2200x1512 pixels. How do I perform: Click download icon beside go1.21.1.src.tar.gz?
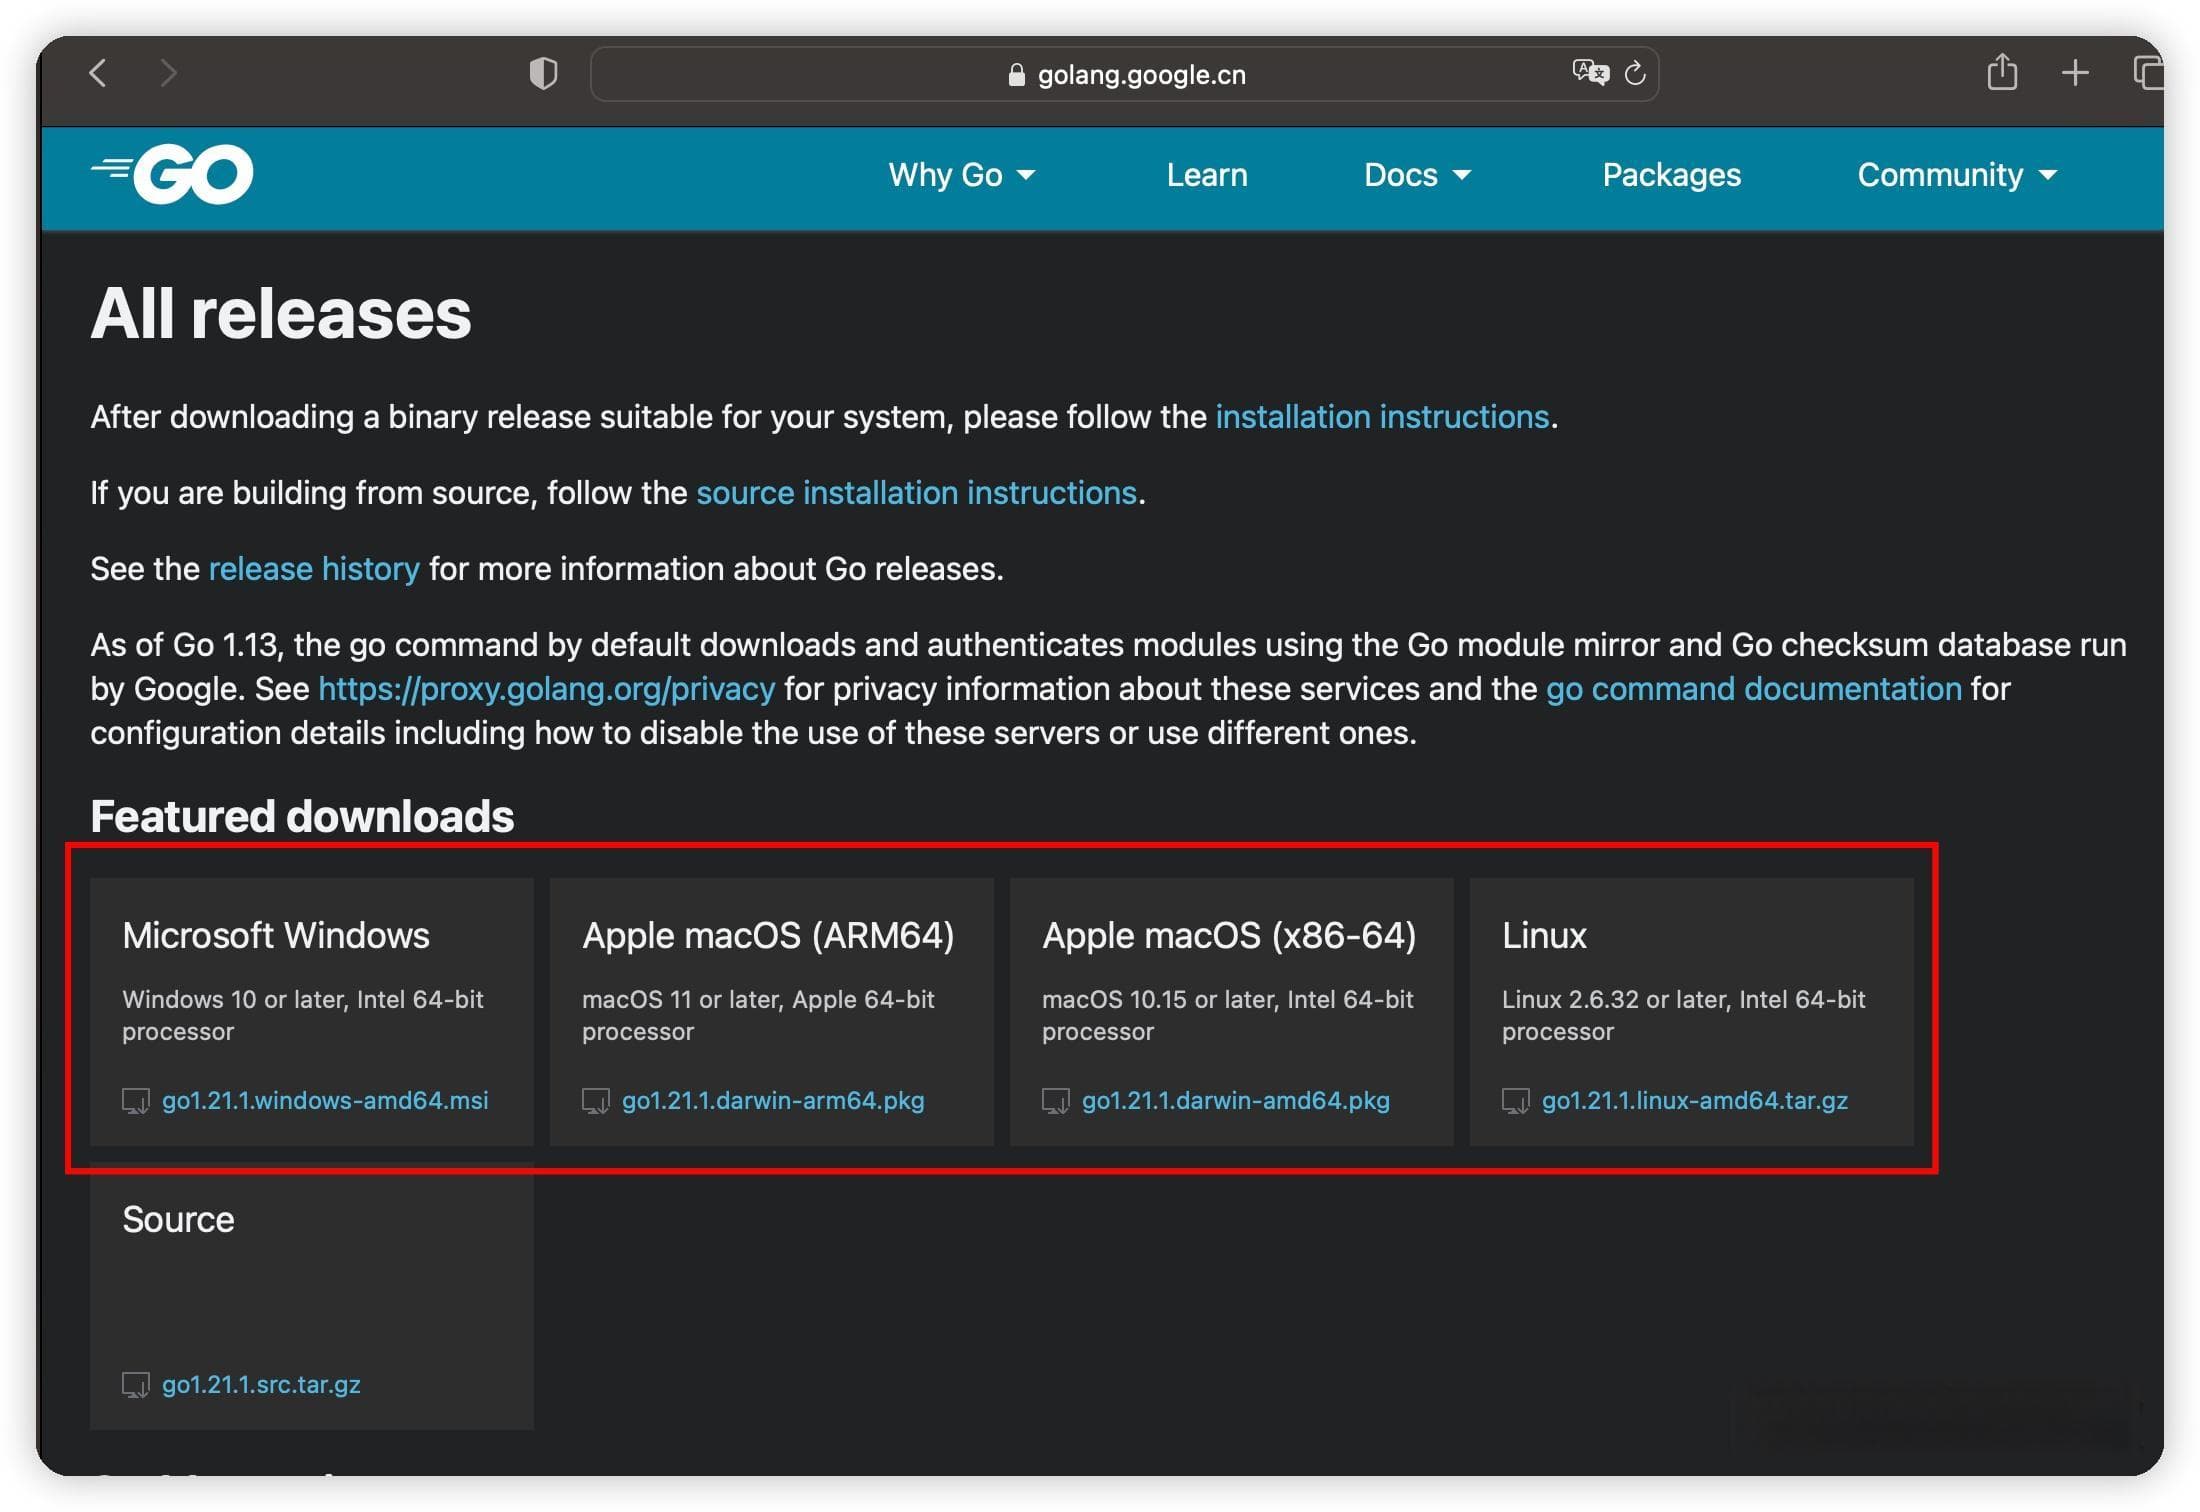point(135,1385)
